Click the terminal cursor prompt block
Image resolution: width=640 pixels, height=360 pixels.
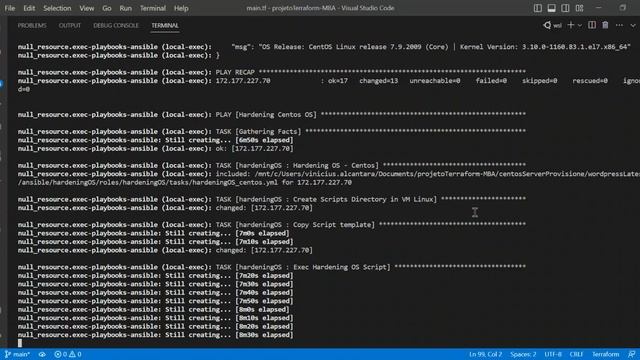coord(20,343)
